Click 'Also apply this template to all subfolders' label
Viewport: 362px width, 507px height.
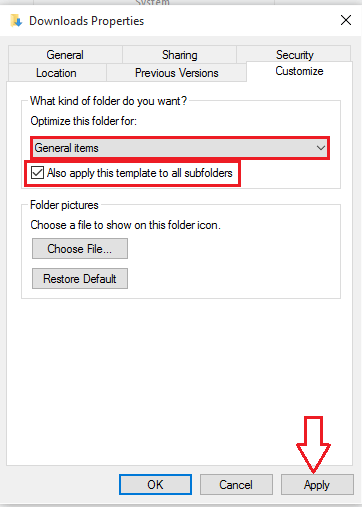pos(140,173)
